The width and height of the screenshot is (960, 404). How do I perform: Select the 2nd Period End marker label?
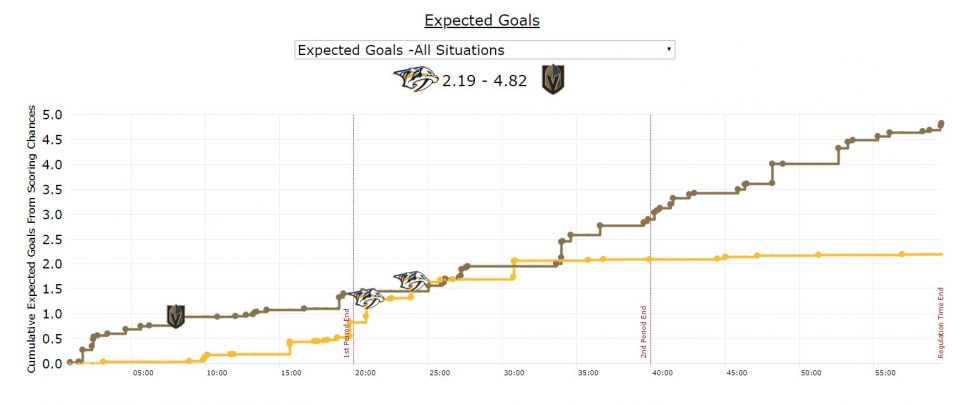pyautogui.click(x=644, y=330)
